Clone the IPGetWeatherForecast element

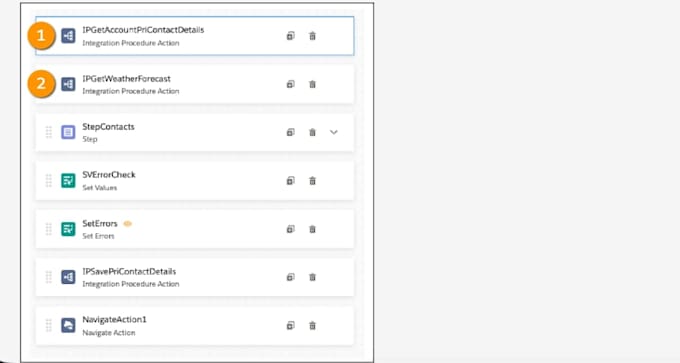291,84
